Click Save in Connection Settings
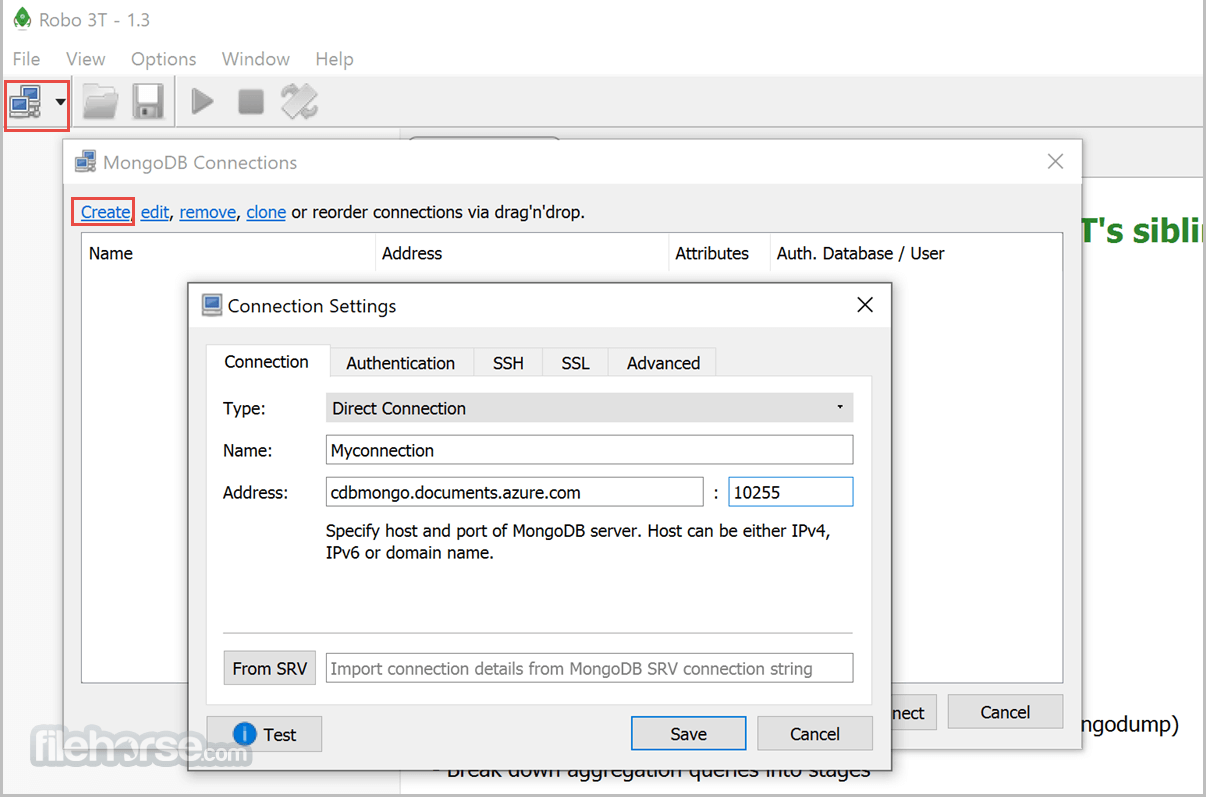The image size is (1206, 797). coord(688,733)
